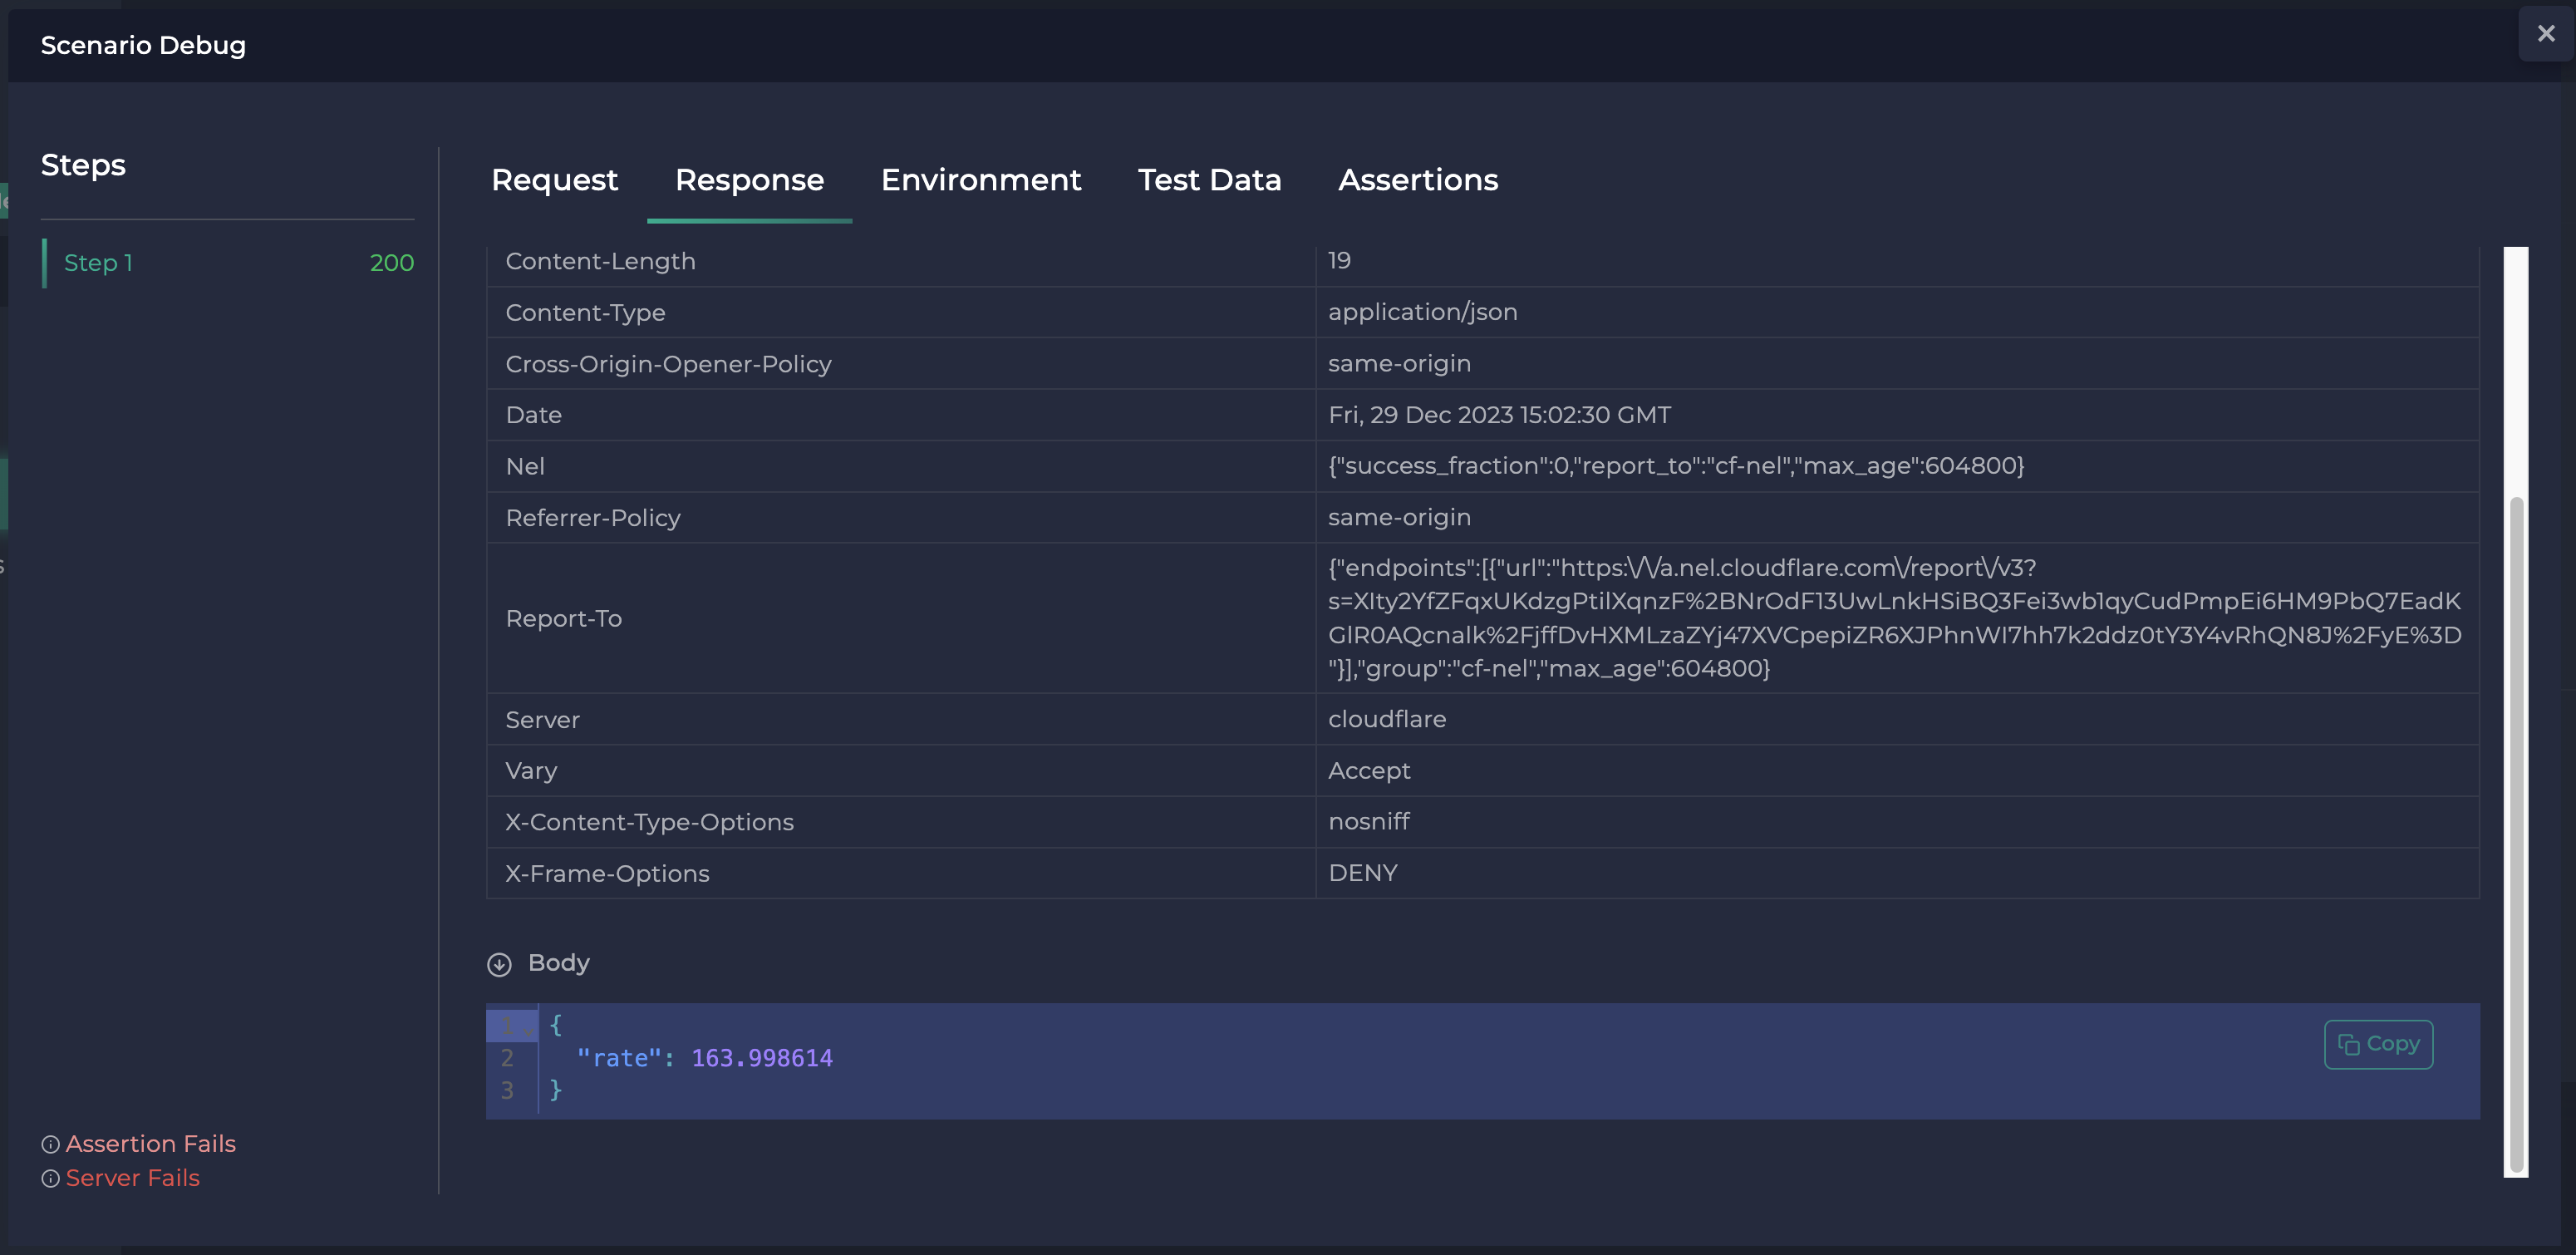
Task: Click the info icon beside Assertion Fails
Action: [x=50, y=1144]
